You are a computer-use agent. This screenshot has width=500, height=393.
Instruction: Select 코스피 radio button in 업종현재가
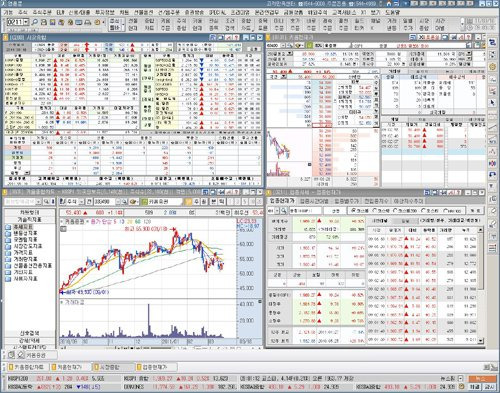pyautogui.click(x=353, y=211)
